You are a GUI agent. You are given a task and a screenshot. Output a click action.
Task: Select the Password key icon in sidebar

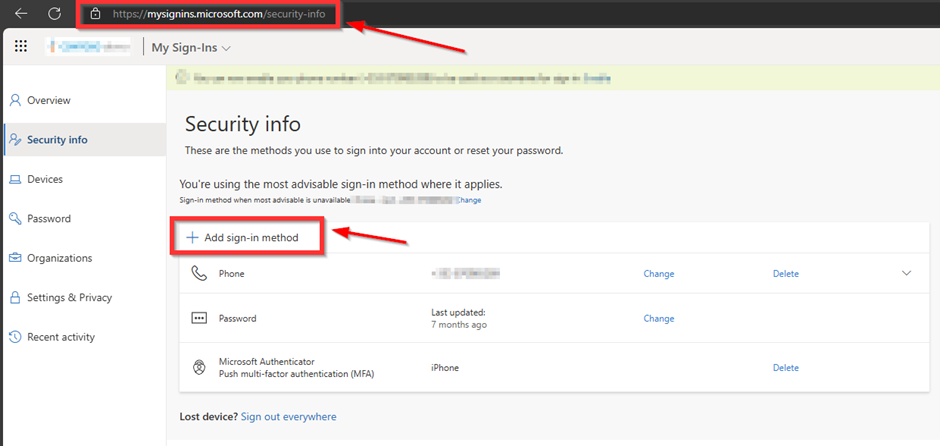coord(16,219)
